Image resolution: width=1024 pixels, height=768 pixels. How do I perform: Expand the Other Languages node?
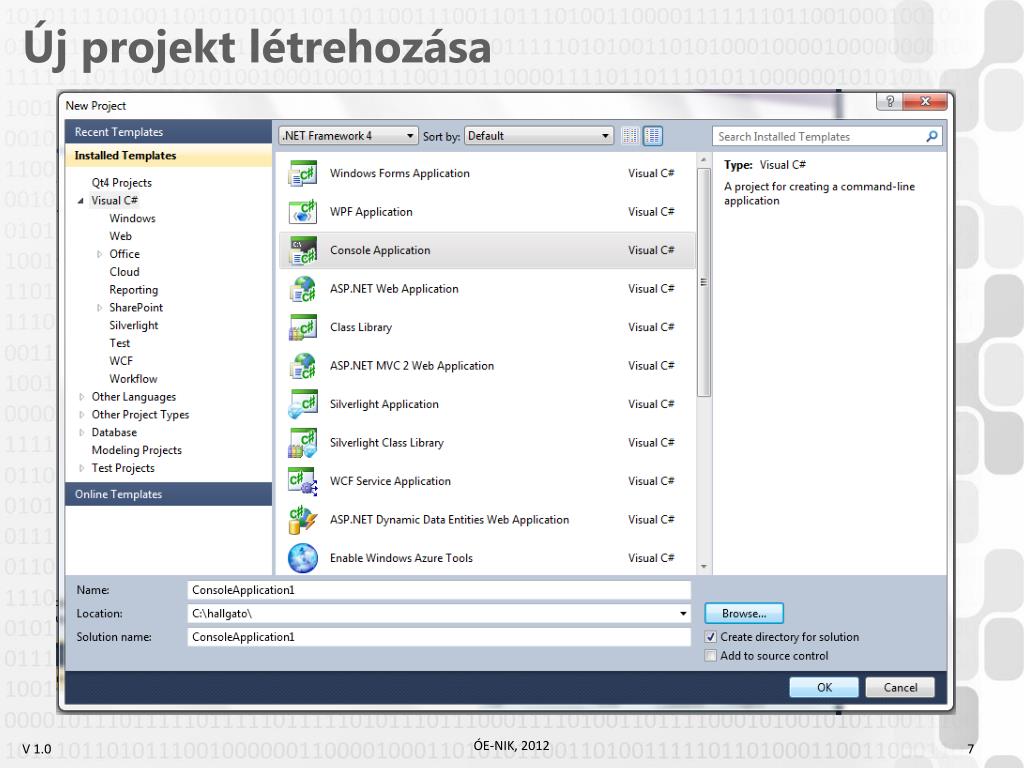click(x=82, y=397)
